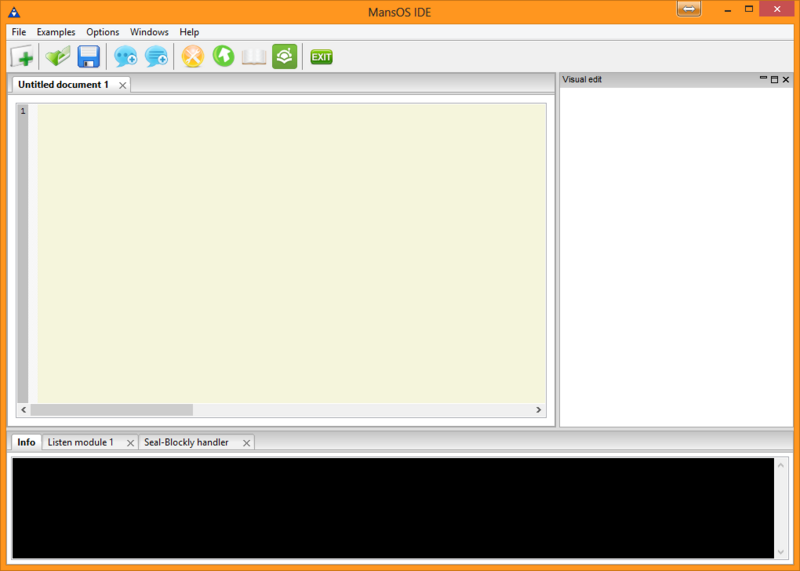Click the green upload arrow icon

click(x=223, y=56)
